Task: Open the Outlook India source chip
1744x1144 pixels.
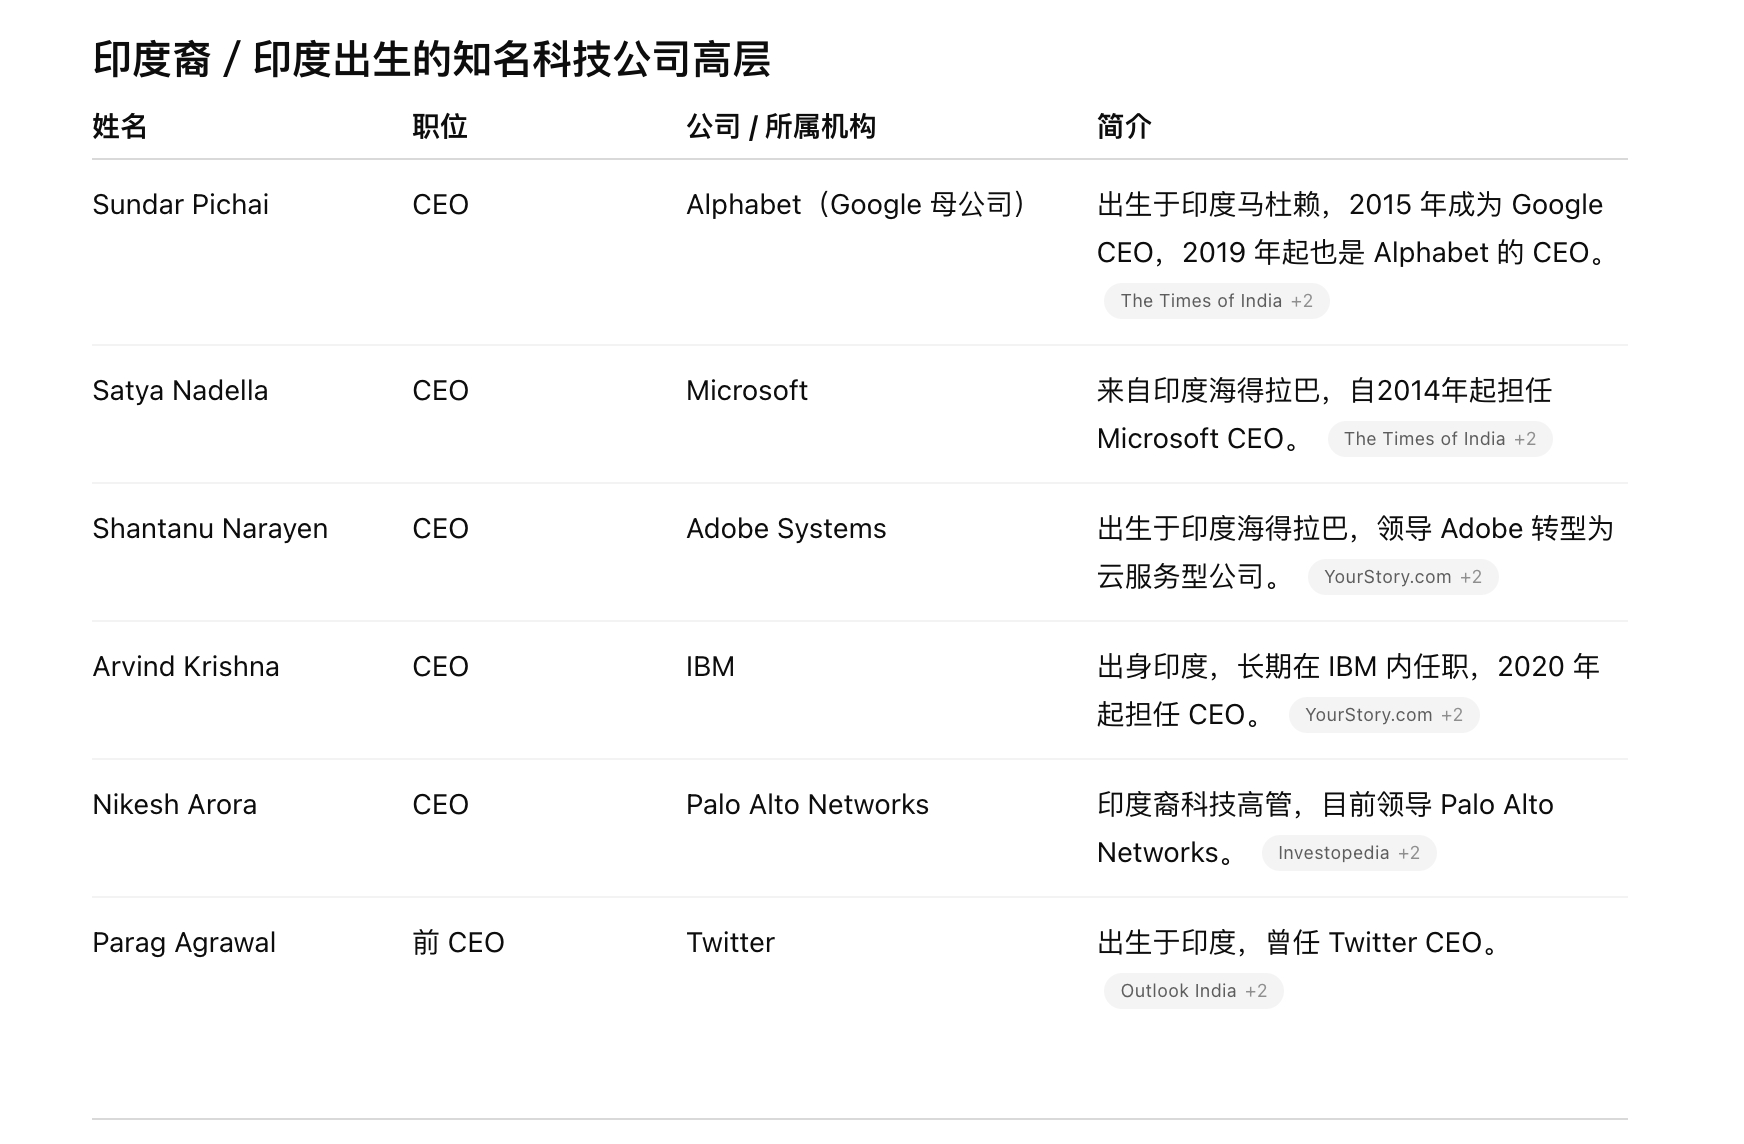Action: (1194, 991)
